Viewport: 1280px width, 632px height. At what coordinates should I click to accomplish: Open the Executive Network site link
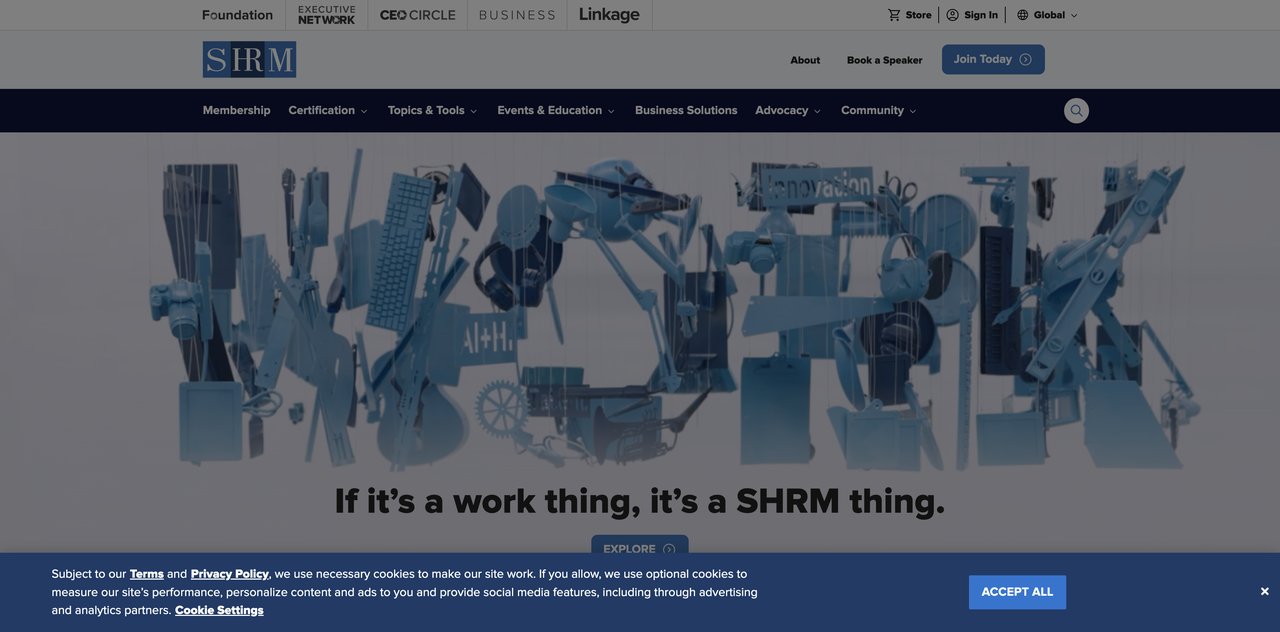327,15
